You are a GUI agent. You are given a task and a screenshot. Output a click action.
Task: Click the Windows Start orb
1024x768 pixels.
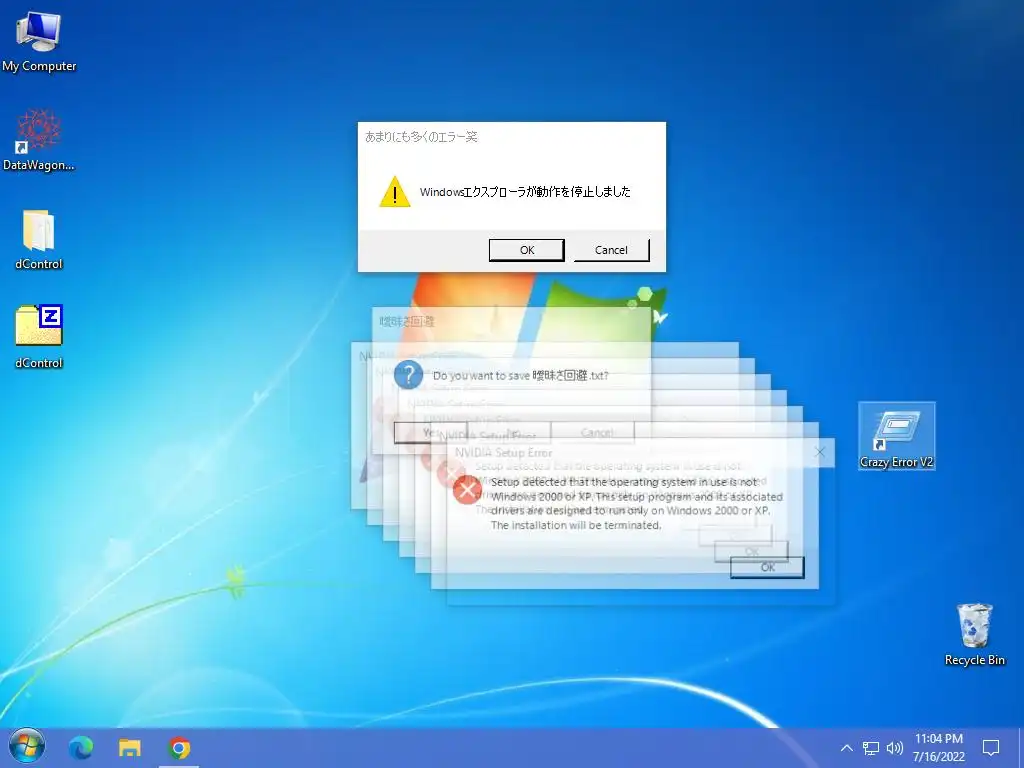[x=27, y=747]
